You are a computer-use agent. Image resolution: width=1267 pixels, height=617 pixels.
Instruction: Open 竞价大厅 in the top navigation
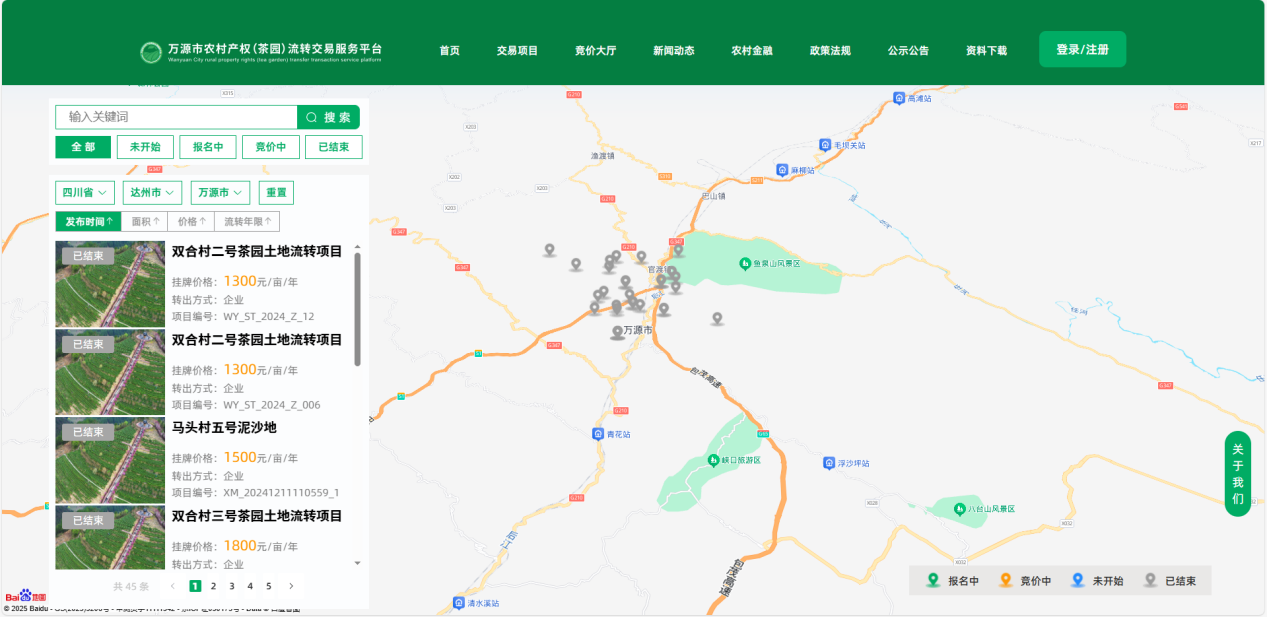(x=595, y=51)
